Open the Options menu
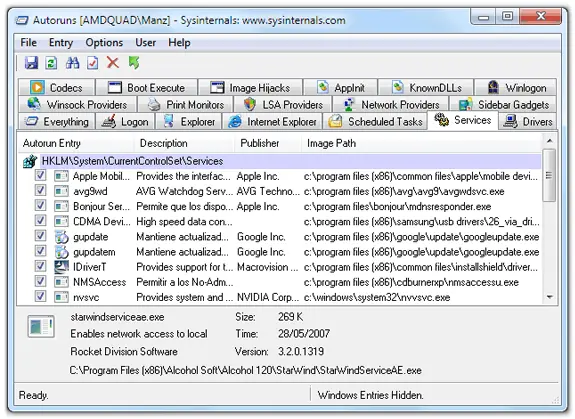Image resolution: width=575 pixels, height=419 pixels. pos(104,43)
